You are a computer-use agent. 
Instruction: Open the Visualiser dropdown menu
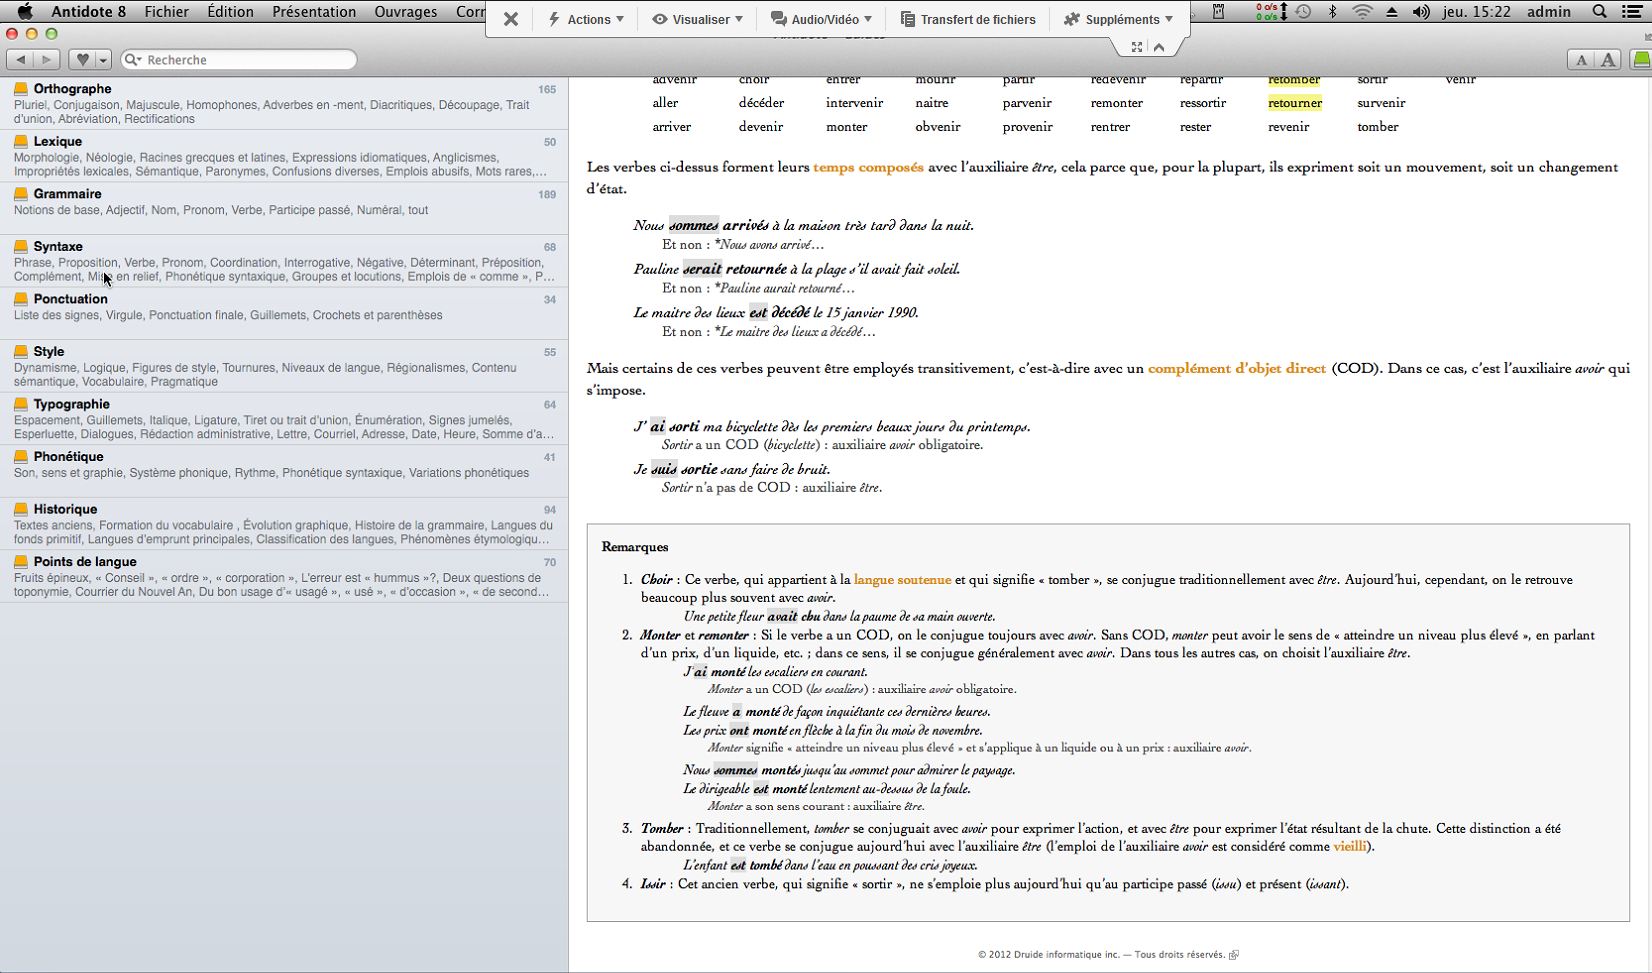(x=697, y=19)
